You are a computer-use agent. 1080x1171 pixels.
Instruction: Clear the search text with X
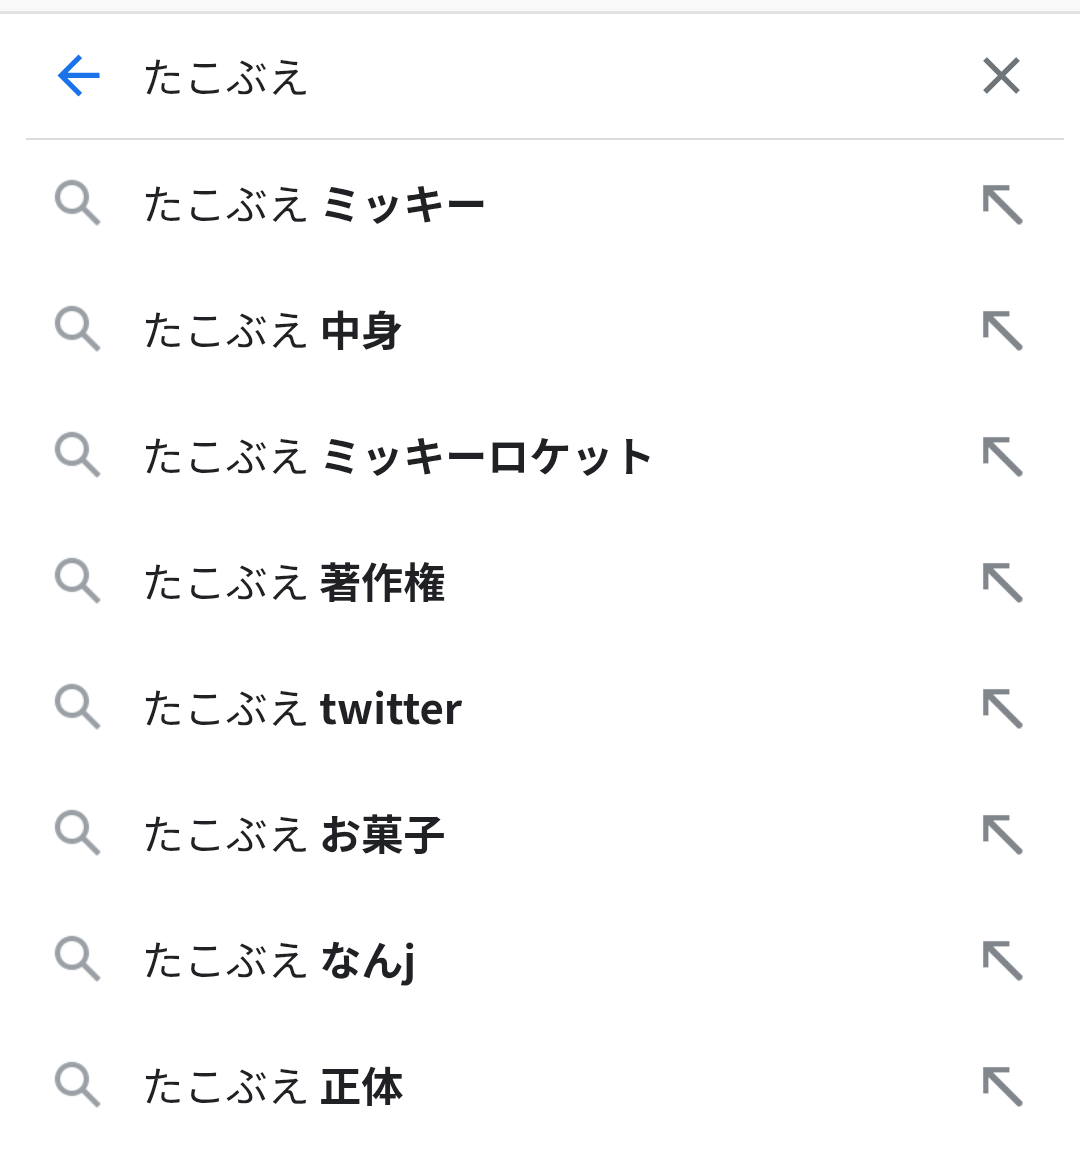point(1001,76)
